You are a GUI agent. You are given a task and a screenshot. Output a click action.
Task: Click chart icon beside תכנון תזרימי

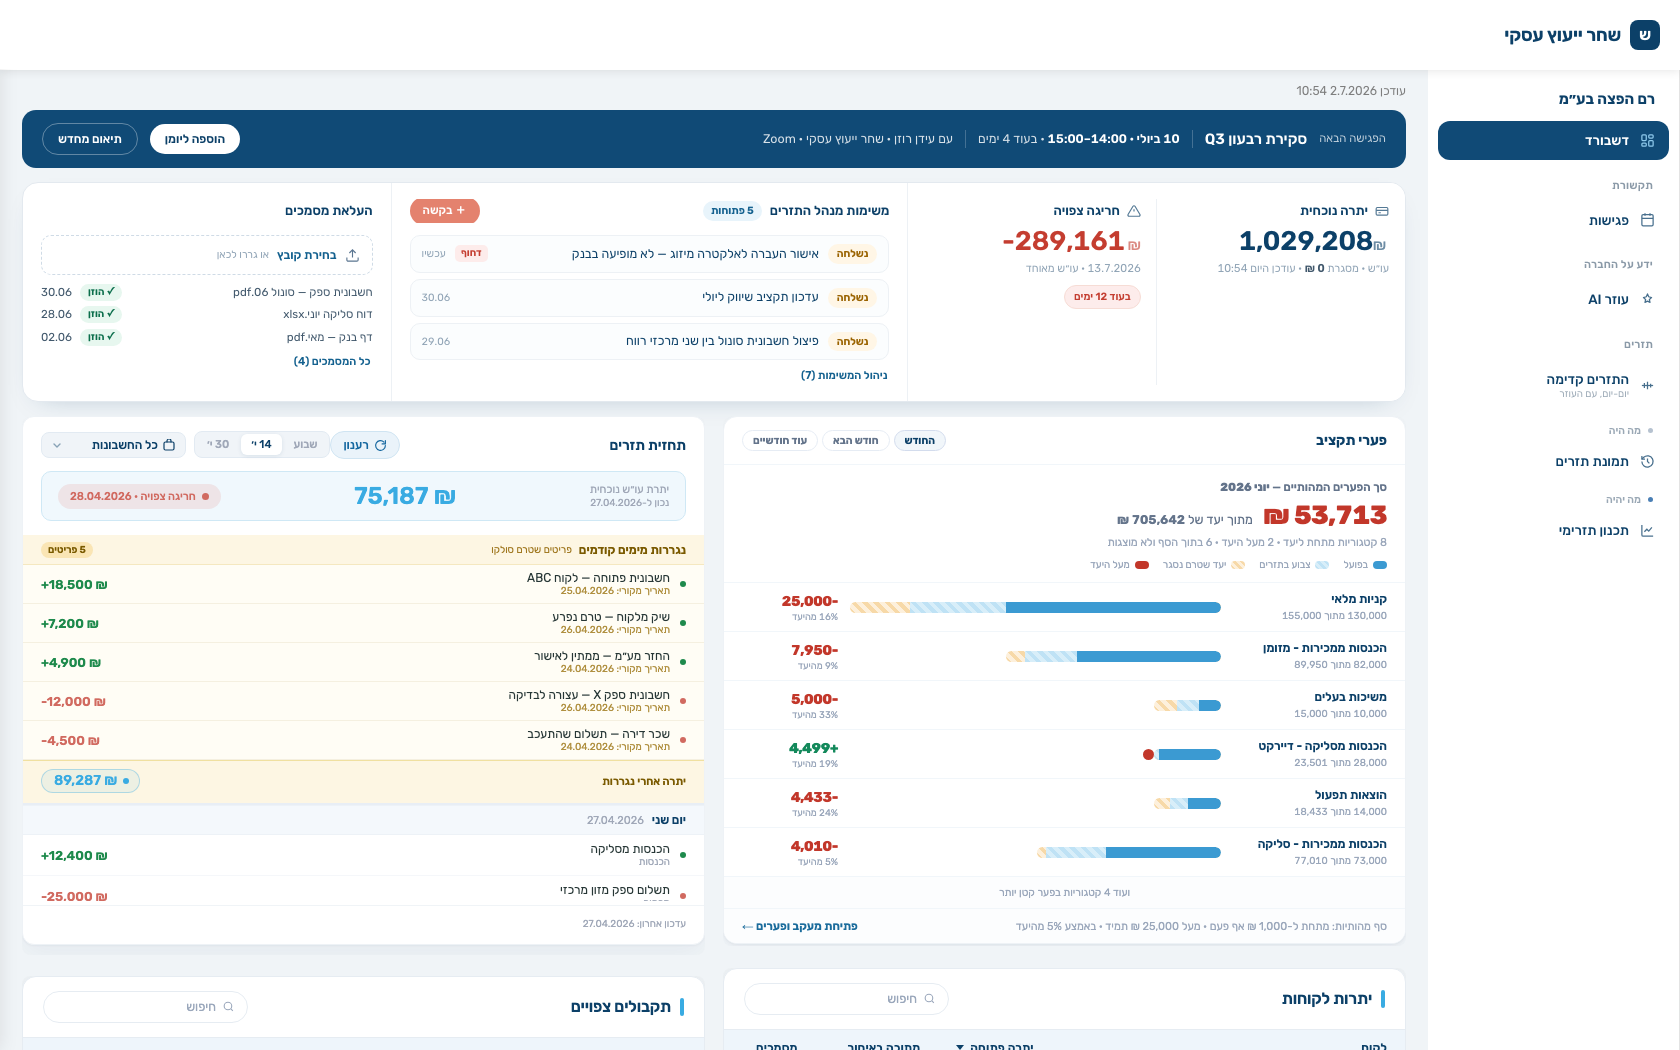pos(1647,530)
